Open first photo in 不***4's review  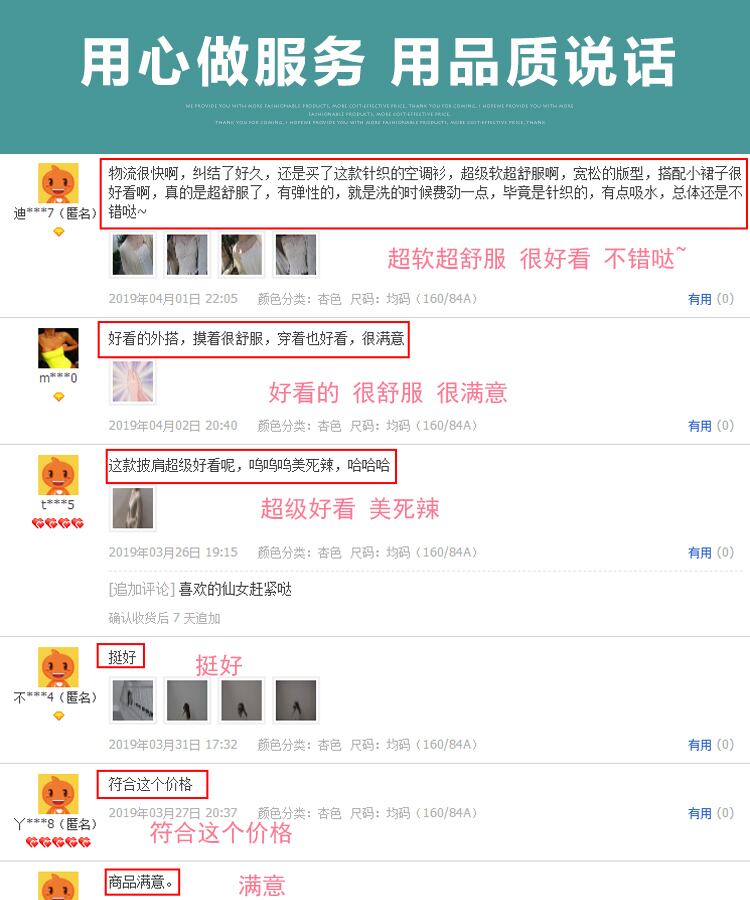click(x=133, y=700)
